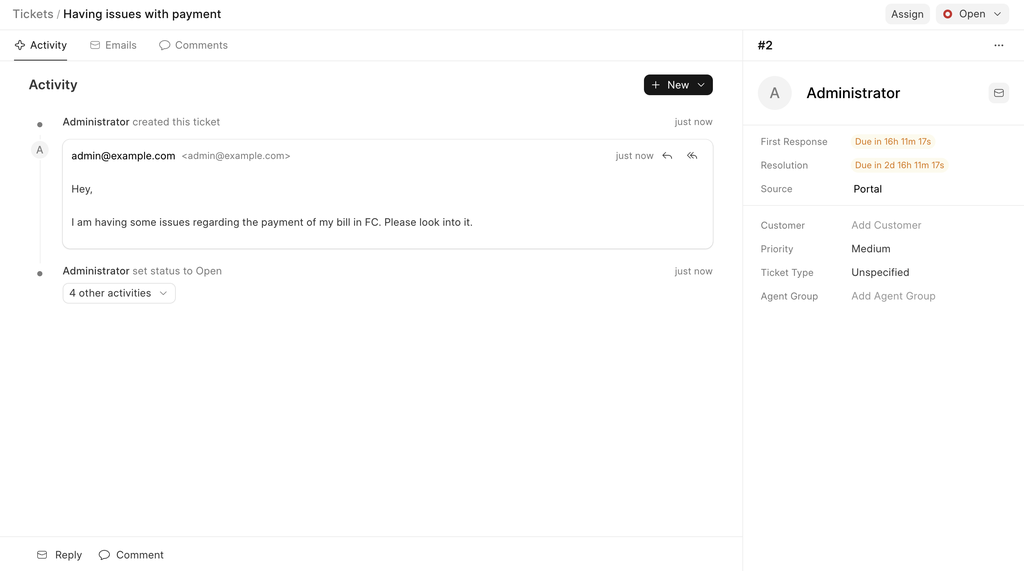Switch to the Emails tab
This screenshot has height=571, width=1024.
click(x=113, y=45)
